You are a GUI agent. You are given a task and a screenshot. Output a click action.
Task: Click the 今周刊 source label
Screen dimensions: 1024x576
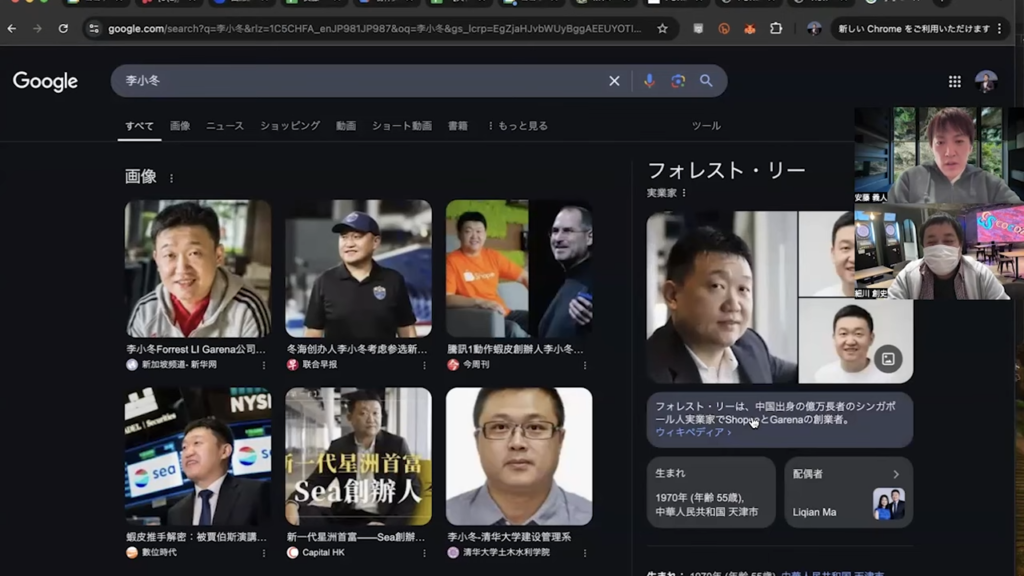click(476, 364)
